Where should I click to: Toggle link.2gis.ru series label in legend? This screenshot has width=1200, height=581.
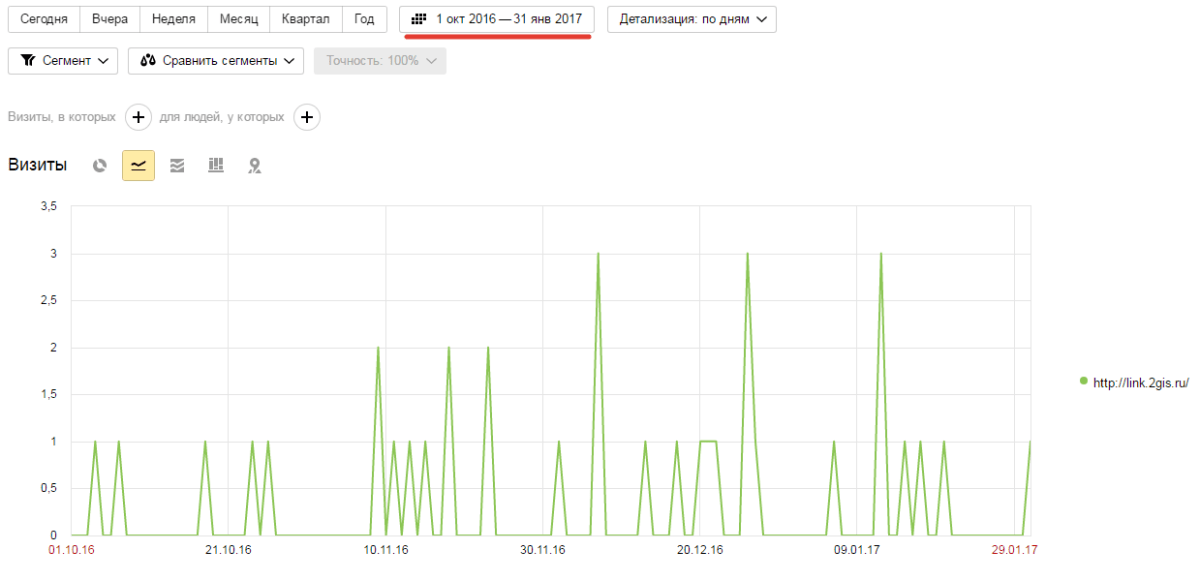point(1140,382)
